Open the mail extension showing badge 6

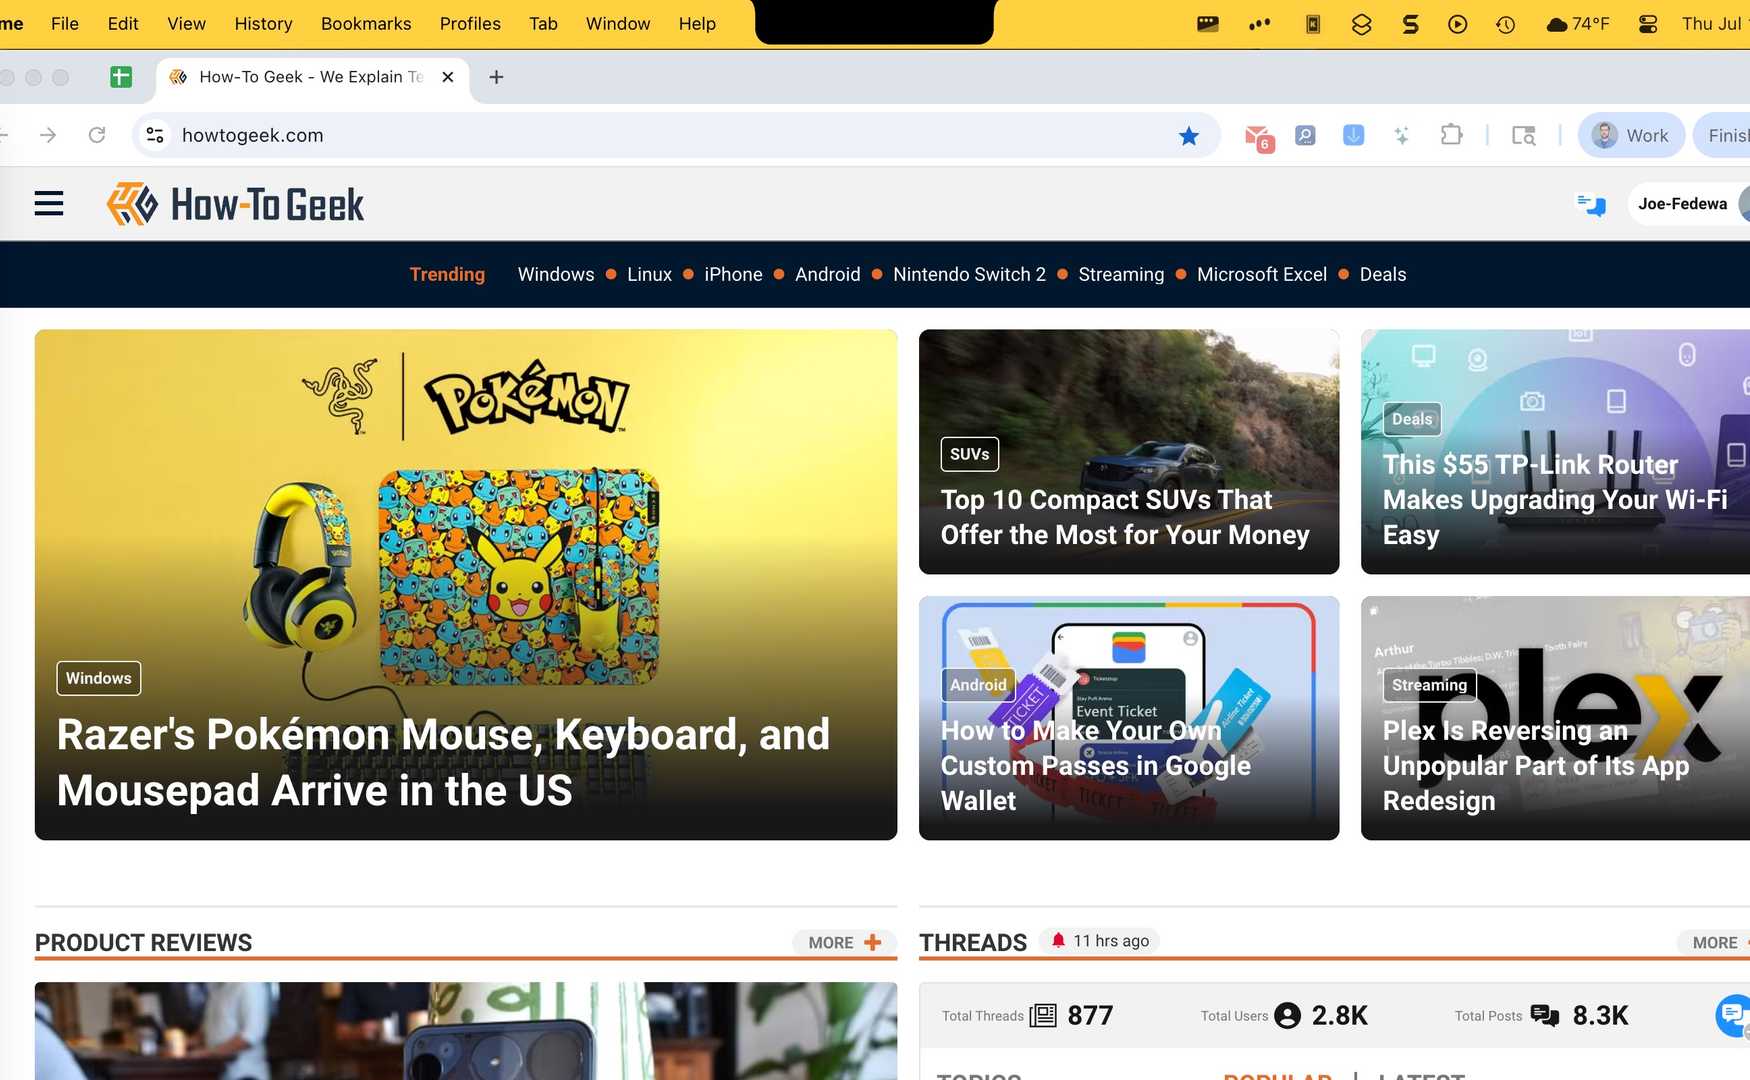1258,136
